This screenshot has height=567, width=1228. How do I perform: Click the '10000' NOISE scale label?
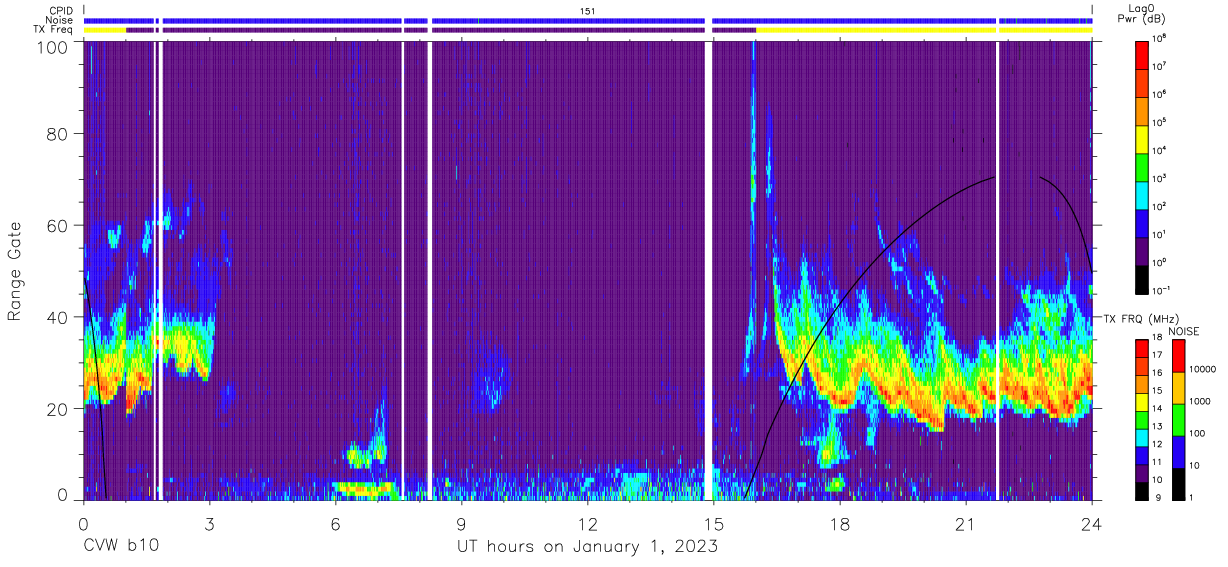coord(1202,369)
